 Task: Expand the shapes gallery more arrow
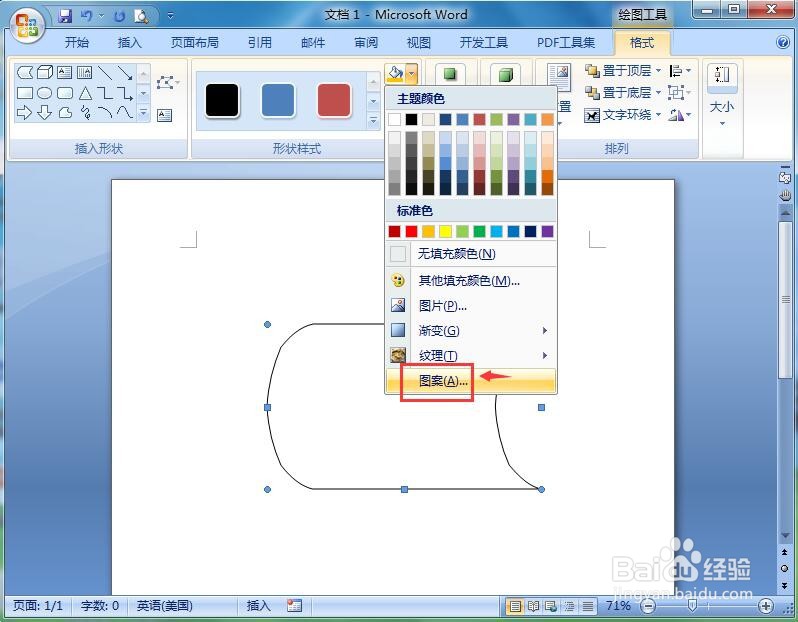click(144, 112)
